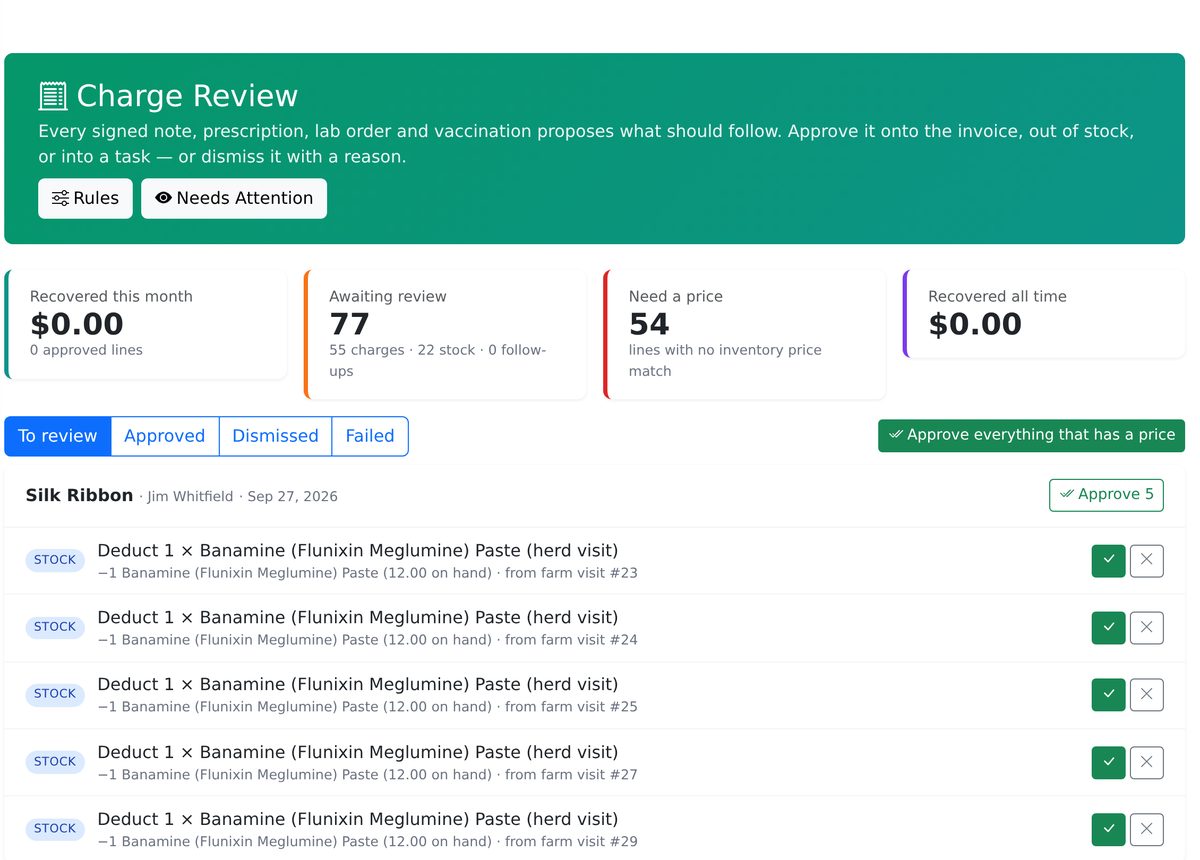Click the Need a price card
Screen dimensions: 1200x860
[x=745, y=334]
